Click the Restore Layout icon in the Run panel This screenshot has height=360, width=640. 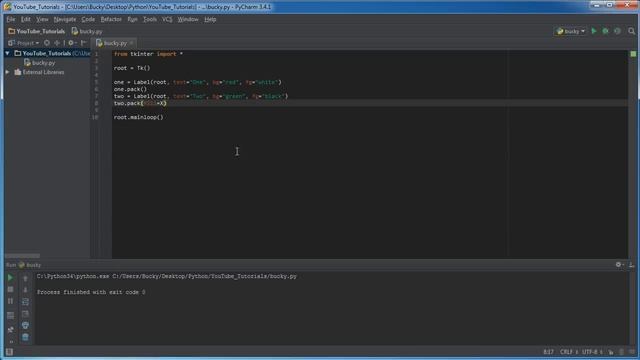[10, 316]
